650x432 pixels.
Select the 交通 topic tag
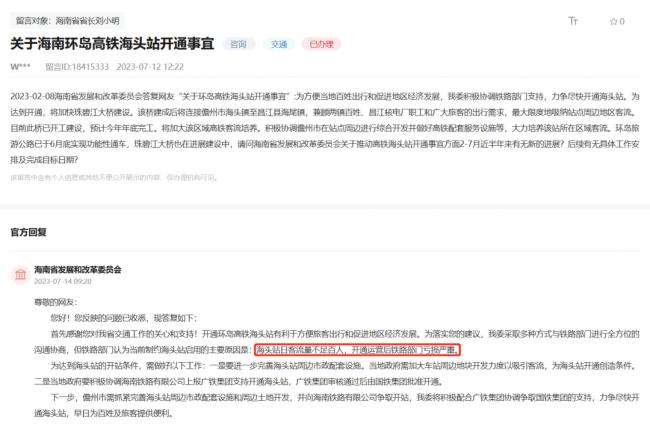(x=279, y=44)
